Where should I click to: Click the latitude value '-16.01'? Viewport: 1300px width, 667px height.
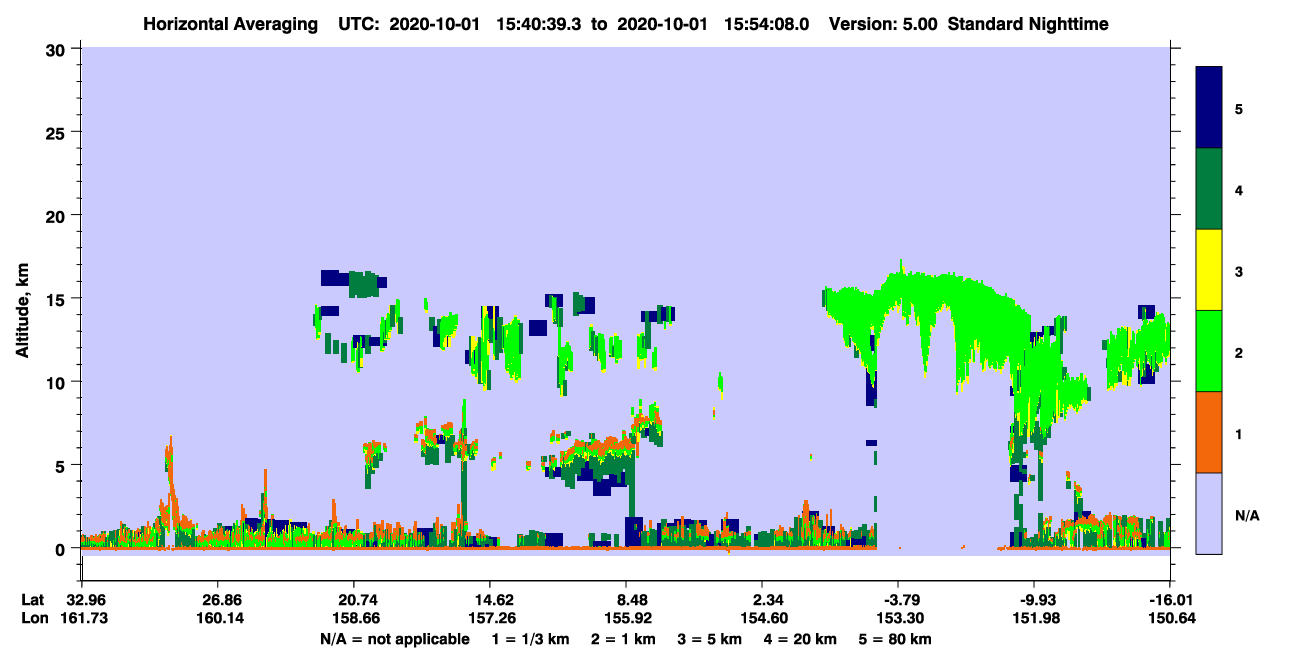pyautogui.click(x=1170, y=600)
